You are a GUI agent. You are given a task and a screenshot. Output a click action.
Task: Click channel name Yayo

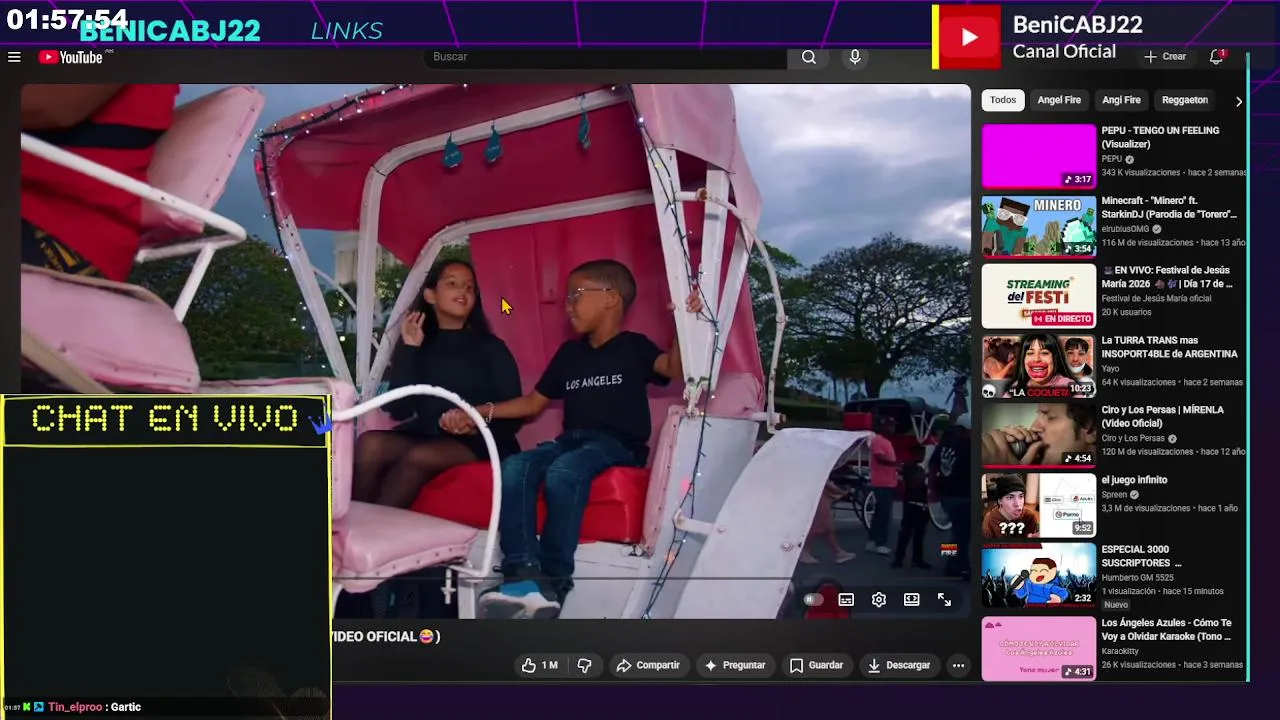[1110, 369]
